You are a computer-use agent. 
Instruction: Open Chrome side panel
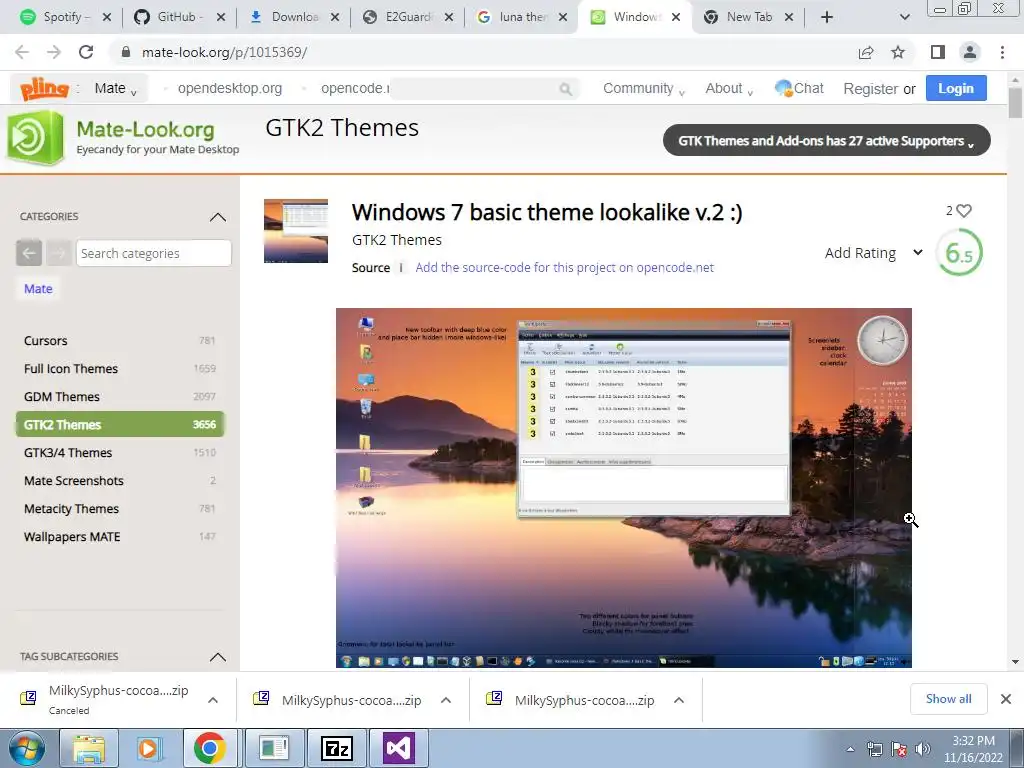[x=937, y=52]
